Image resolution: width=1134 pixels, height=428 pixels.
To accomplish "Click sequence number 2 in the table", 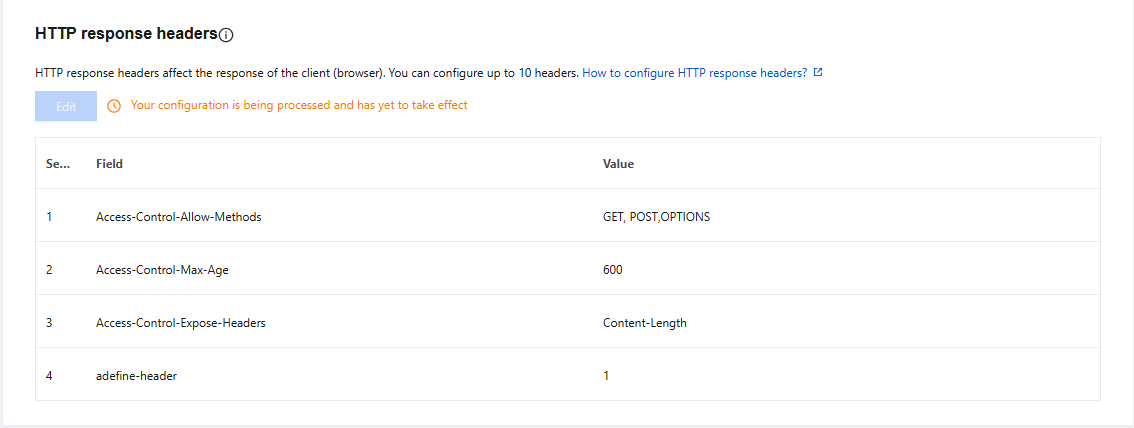I will tap(49, 270).
